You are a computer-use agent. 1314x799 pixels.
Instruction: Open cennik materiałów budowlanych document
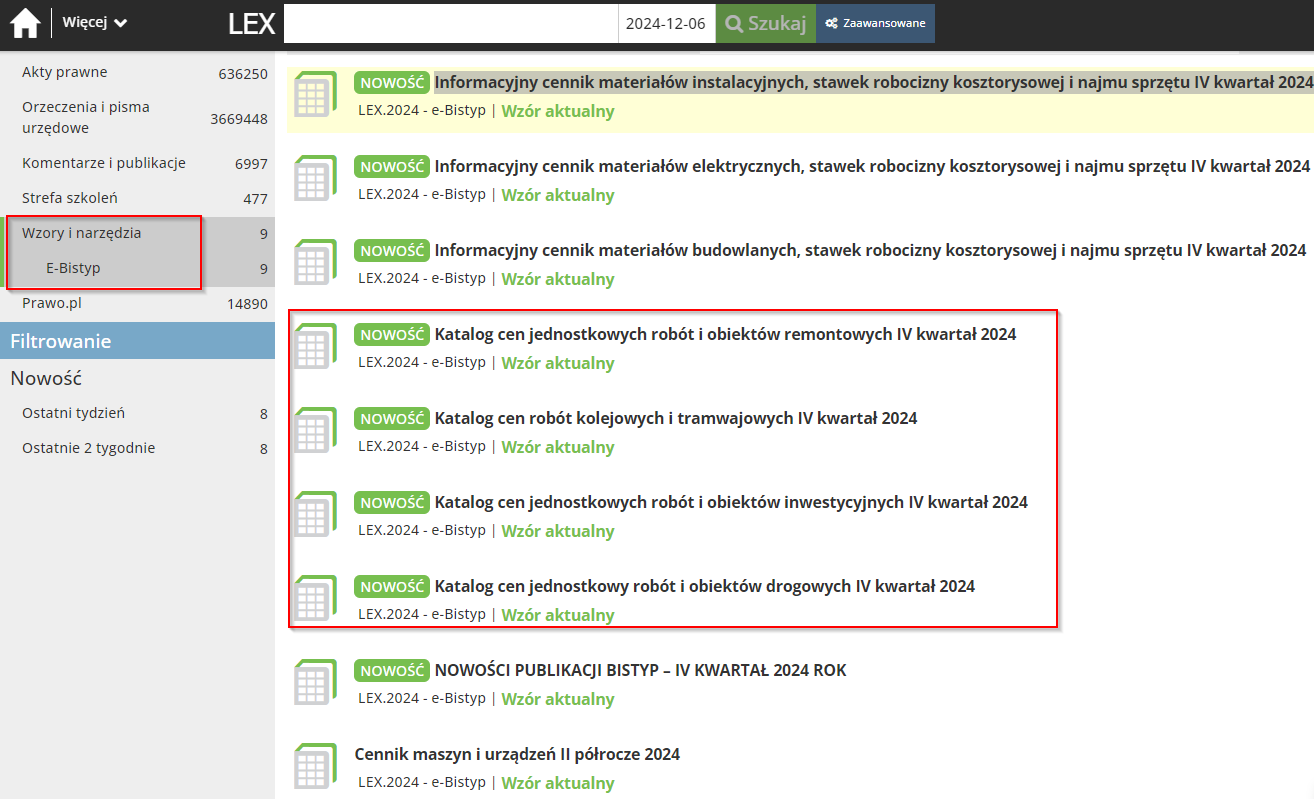coord(870,250)
